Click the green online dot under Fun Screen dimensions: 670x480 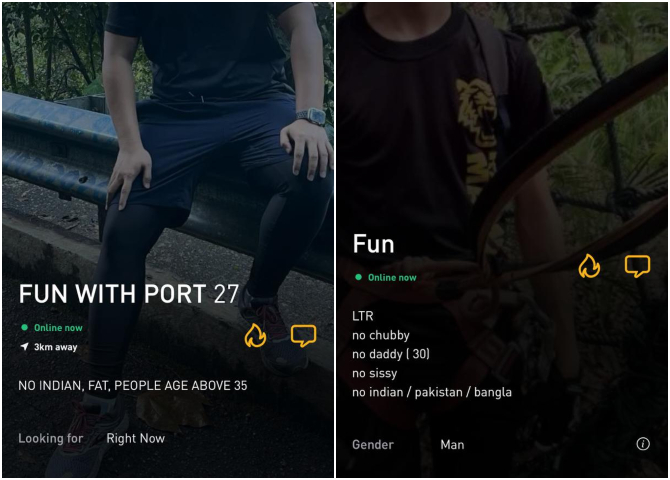click(359, 277)
